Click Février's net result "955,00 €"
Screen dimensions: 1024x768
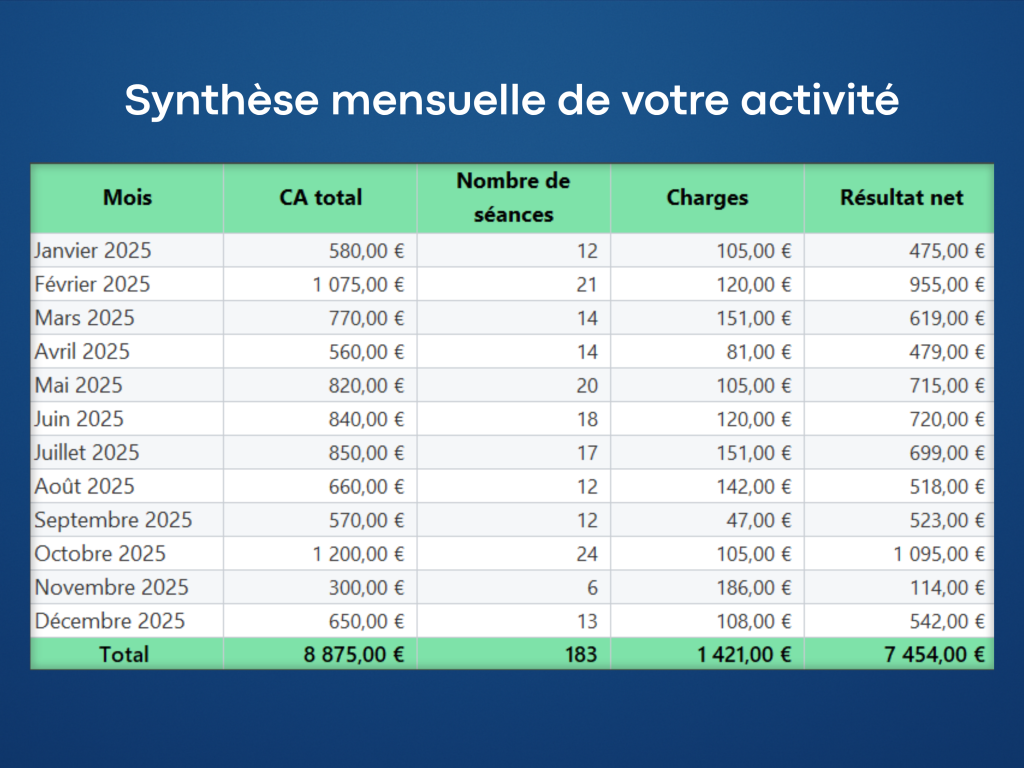pos(948,285)
